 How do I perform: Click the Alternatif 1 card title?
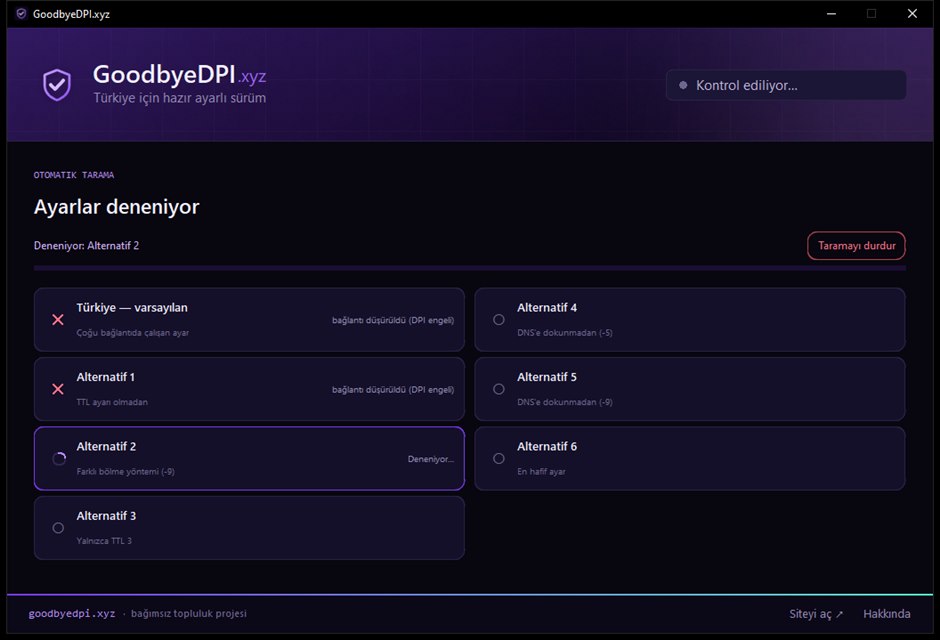106,377
